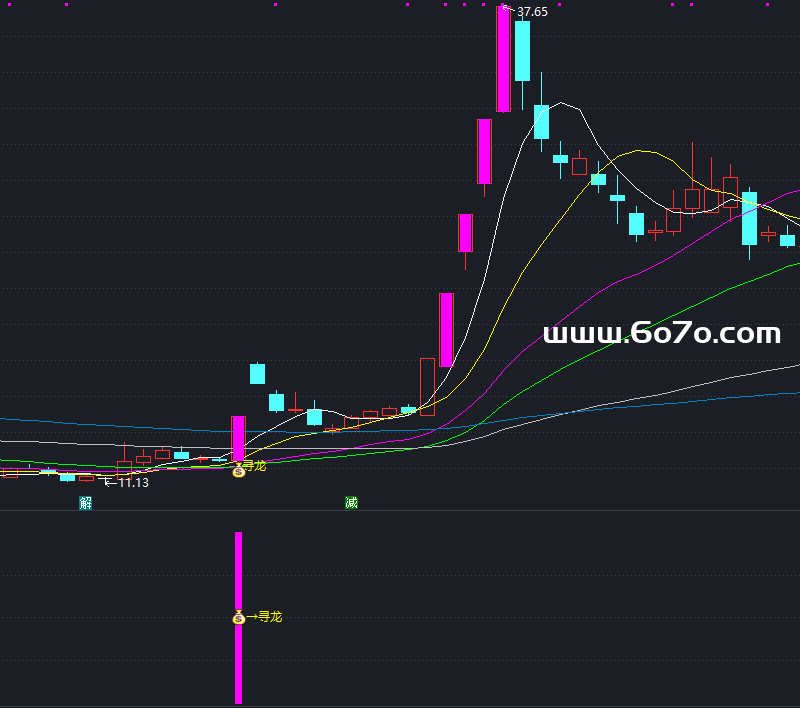Click the →寻龙 label in the indicator panel
The image size is (800, 708).
click(264, 617)
